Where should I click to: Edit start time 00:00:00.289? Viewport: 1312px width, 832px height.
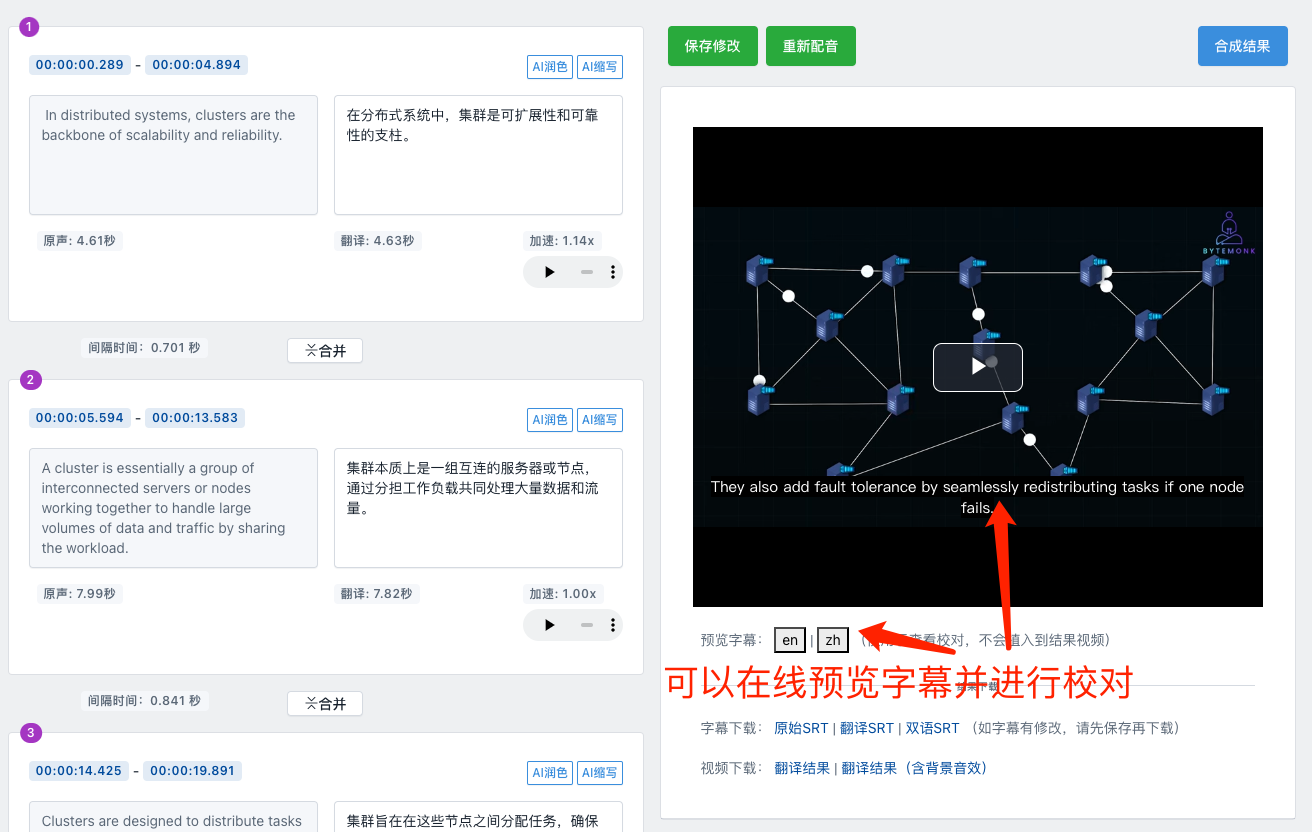(80, 65)
